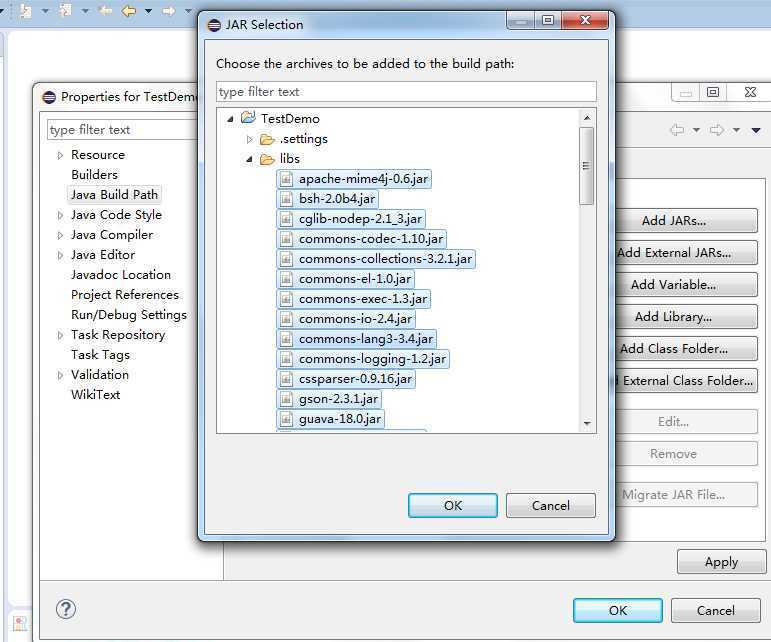Click Add JARs... button
Image resolution: width=771 pixels, height=642 pixels.
click(x=686, y=221)
